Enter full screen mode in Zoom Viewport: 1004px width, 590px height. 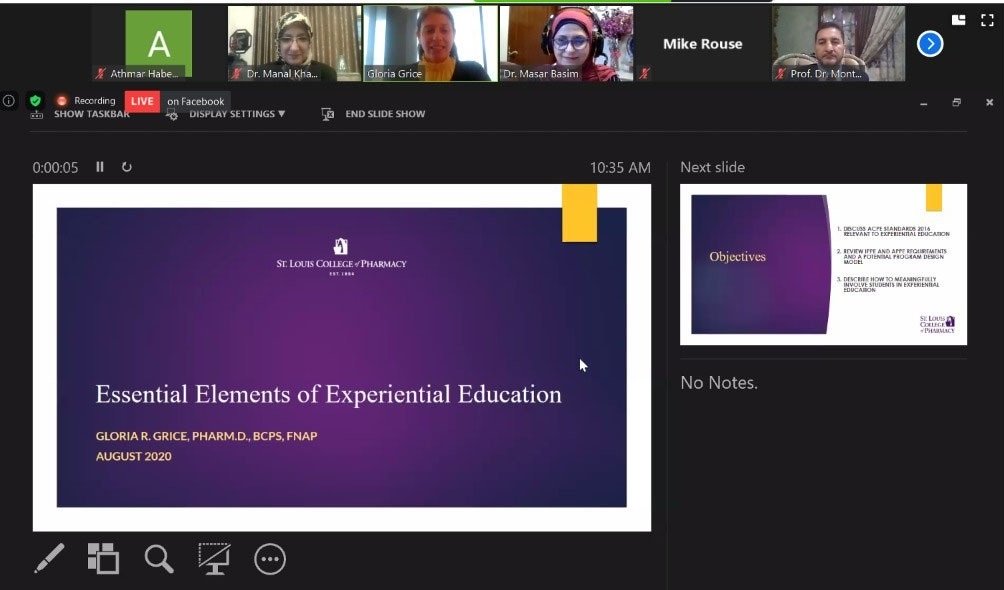click(x=987, y=19)
